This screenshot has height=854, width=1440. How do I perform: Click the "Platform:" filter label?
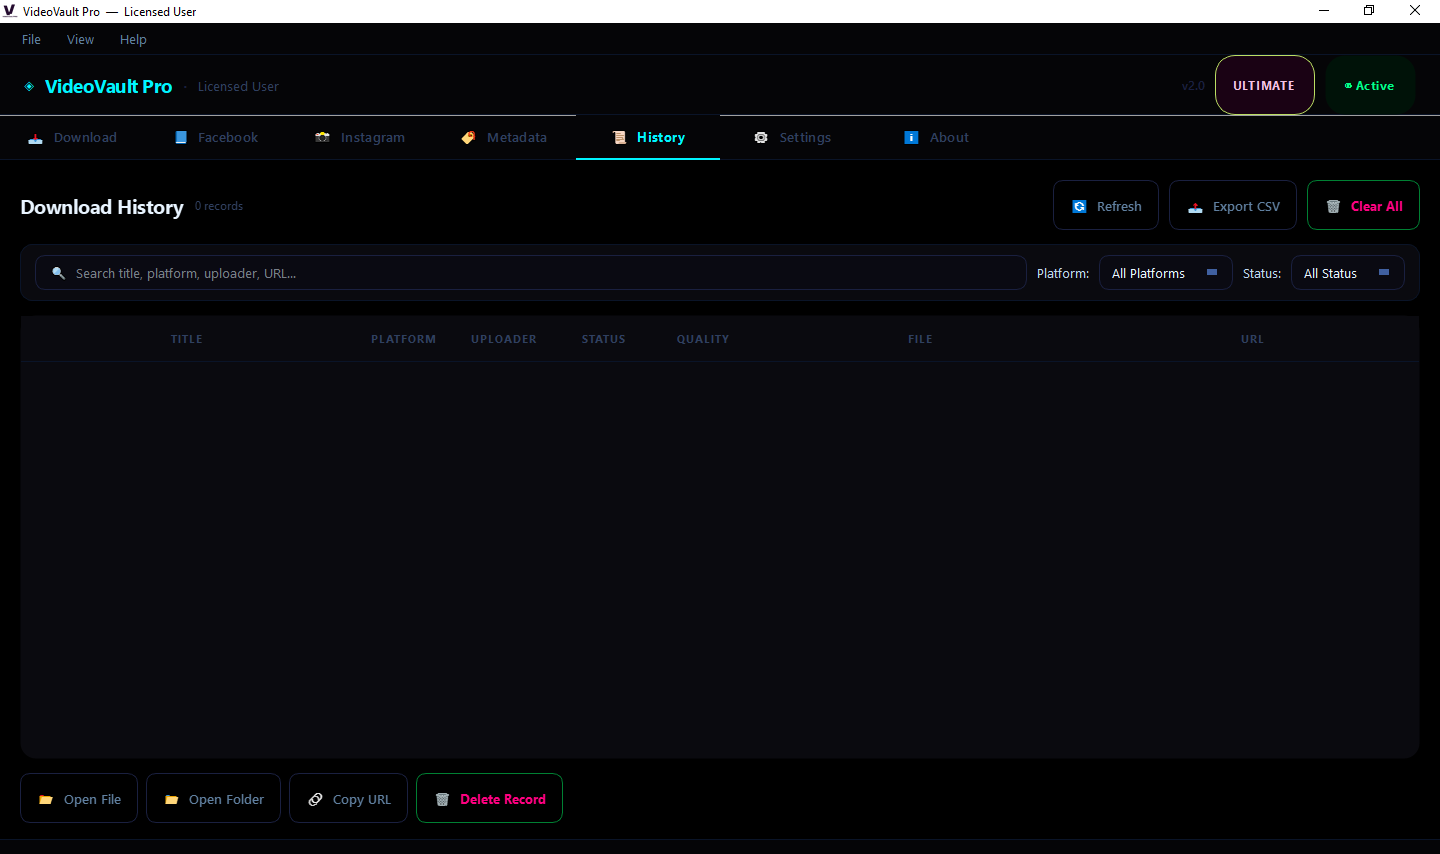coord(1063,274)
